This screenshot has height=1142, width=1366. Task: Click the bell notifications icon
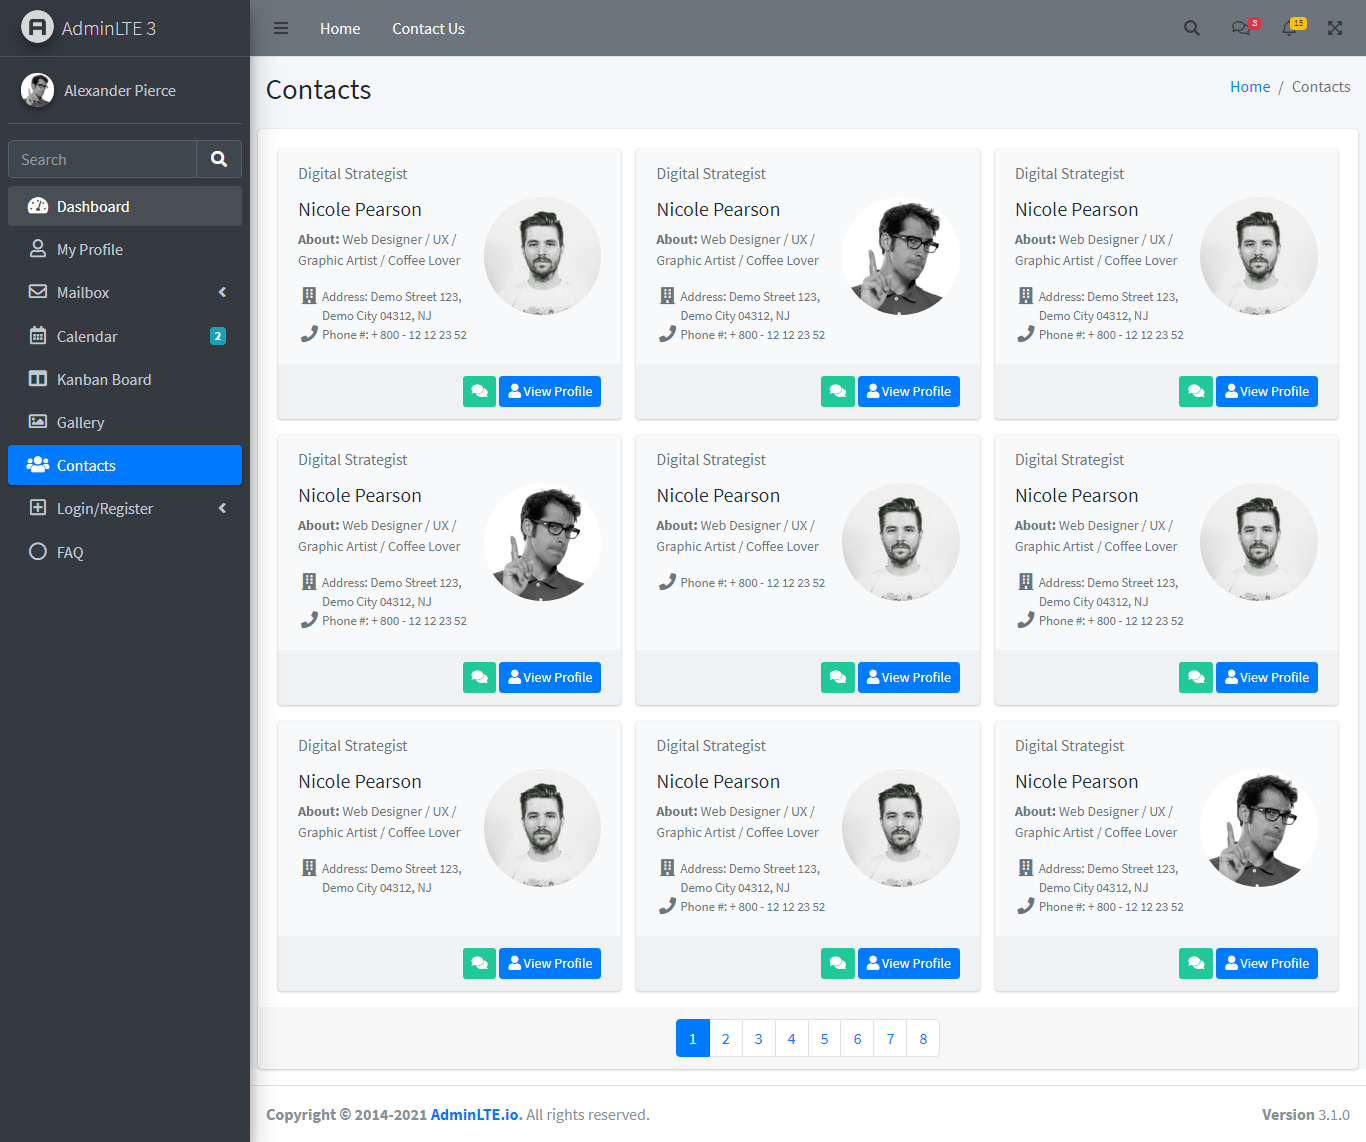tap(1289, 28)
